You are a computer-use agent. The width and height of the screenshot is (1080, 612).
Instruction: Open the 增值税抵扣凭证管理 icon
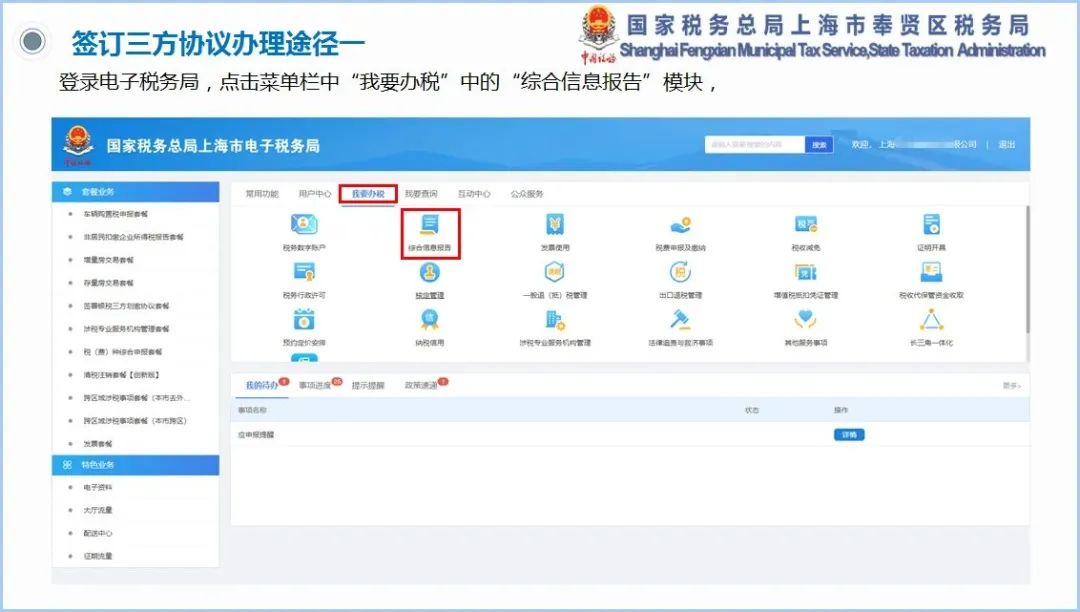click(806, 273)
